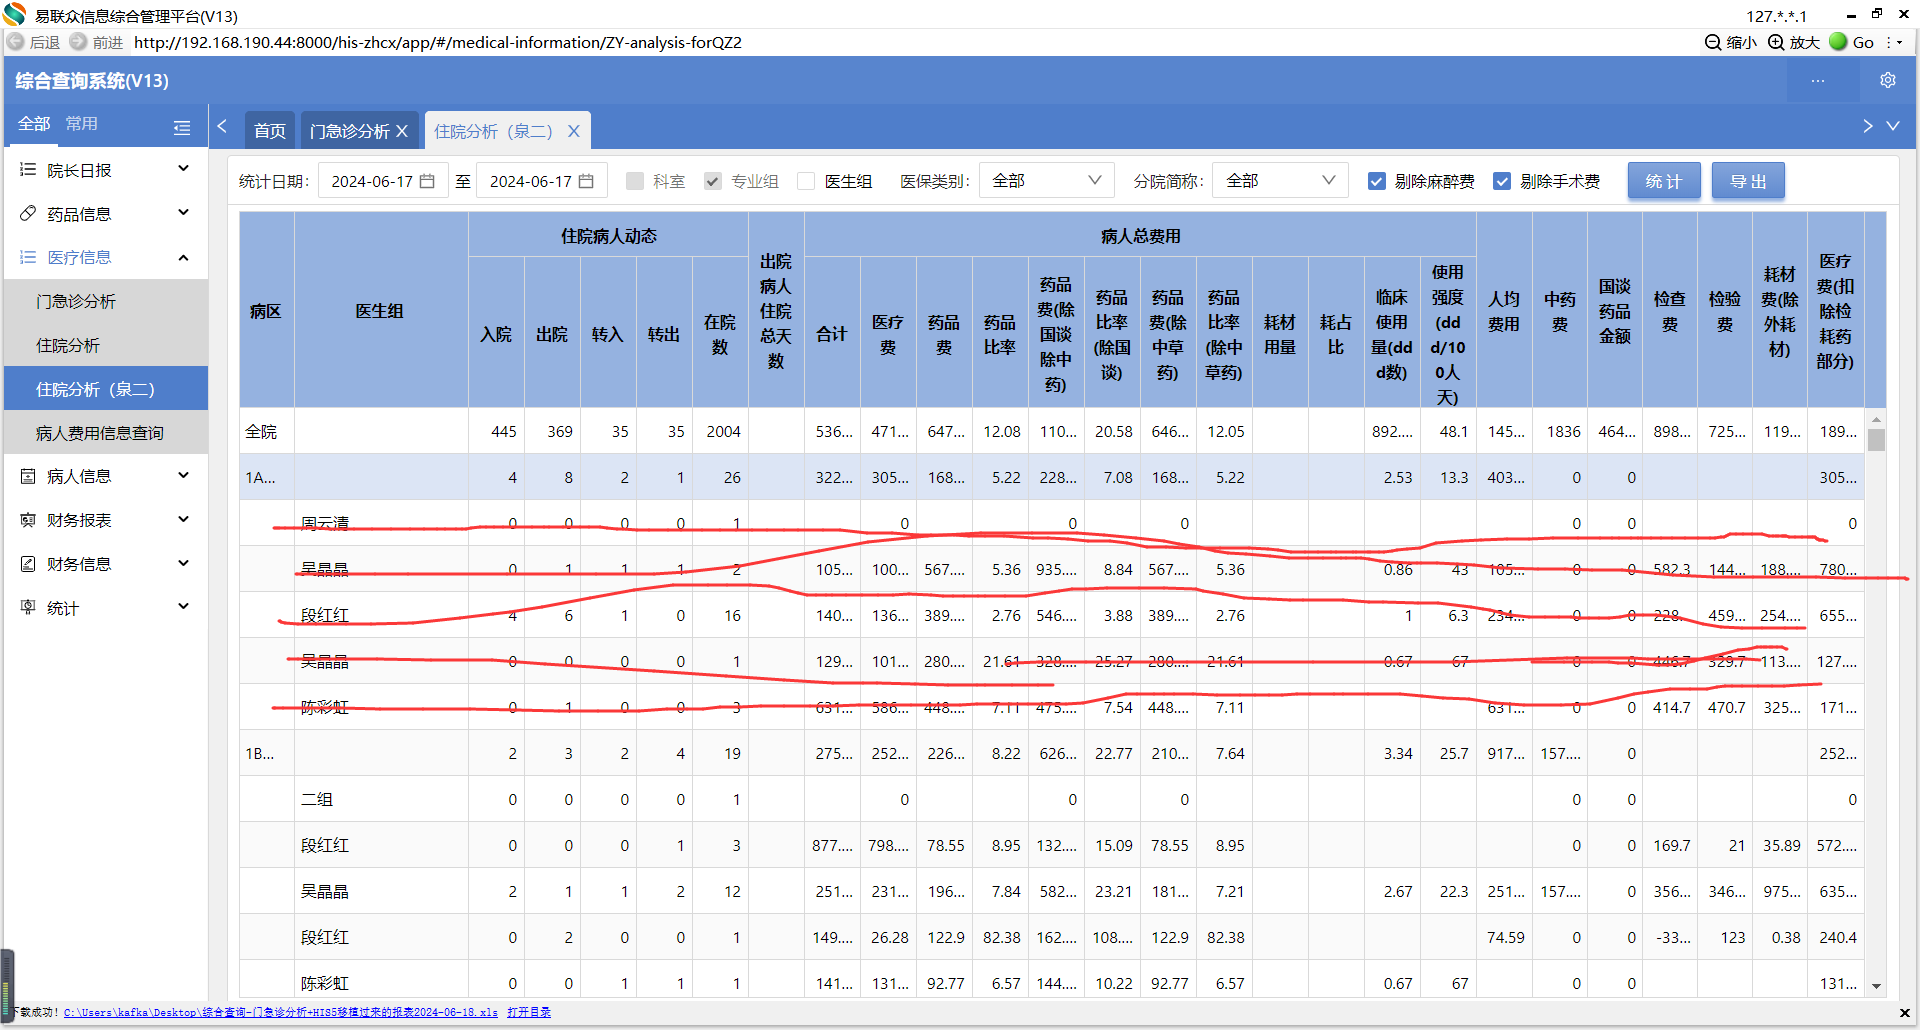Collapse the 医疗信息 menu
This screenshot has width=1920, height=1030.
click(183, 257)
